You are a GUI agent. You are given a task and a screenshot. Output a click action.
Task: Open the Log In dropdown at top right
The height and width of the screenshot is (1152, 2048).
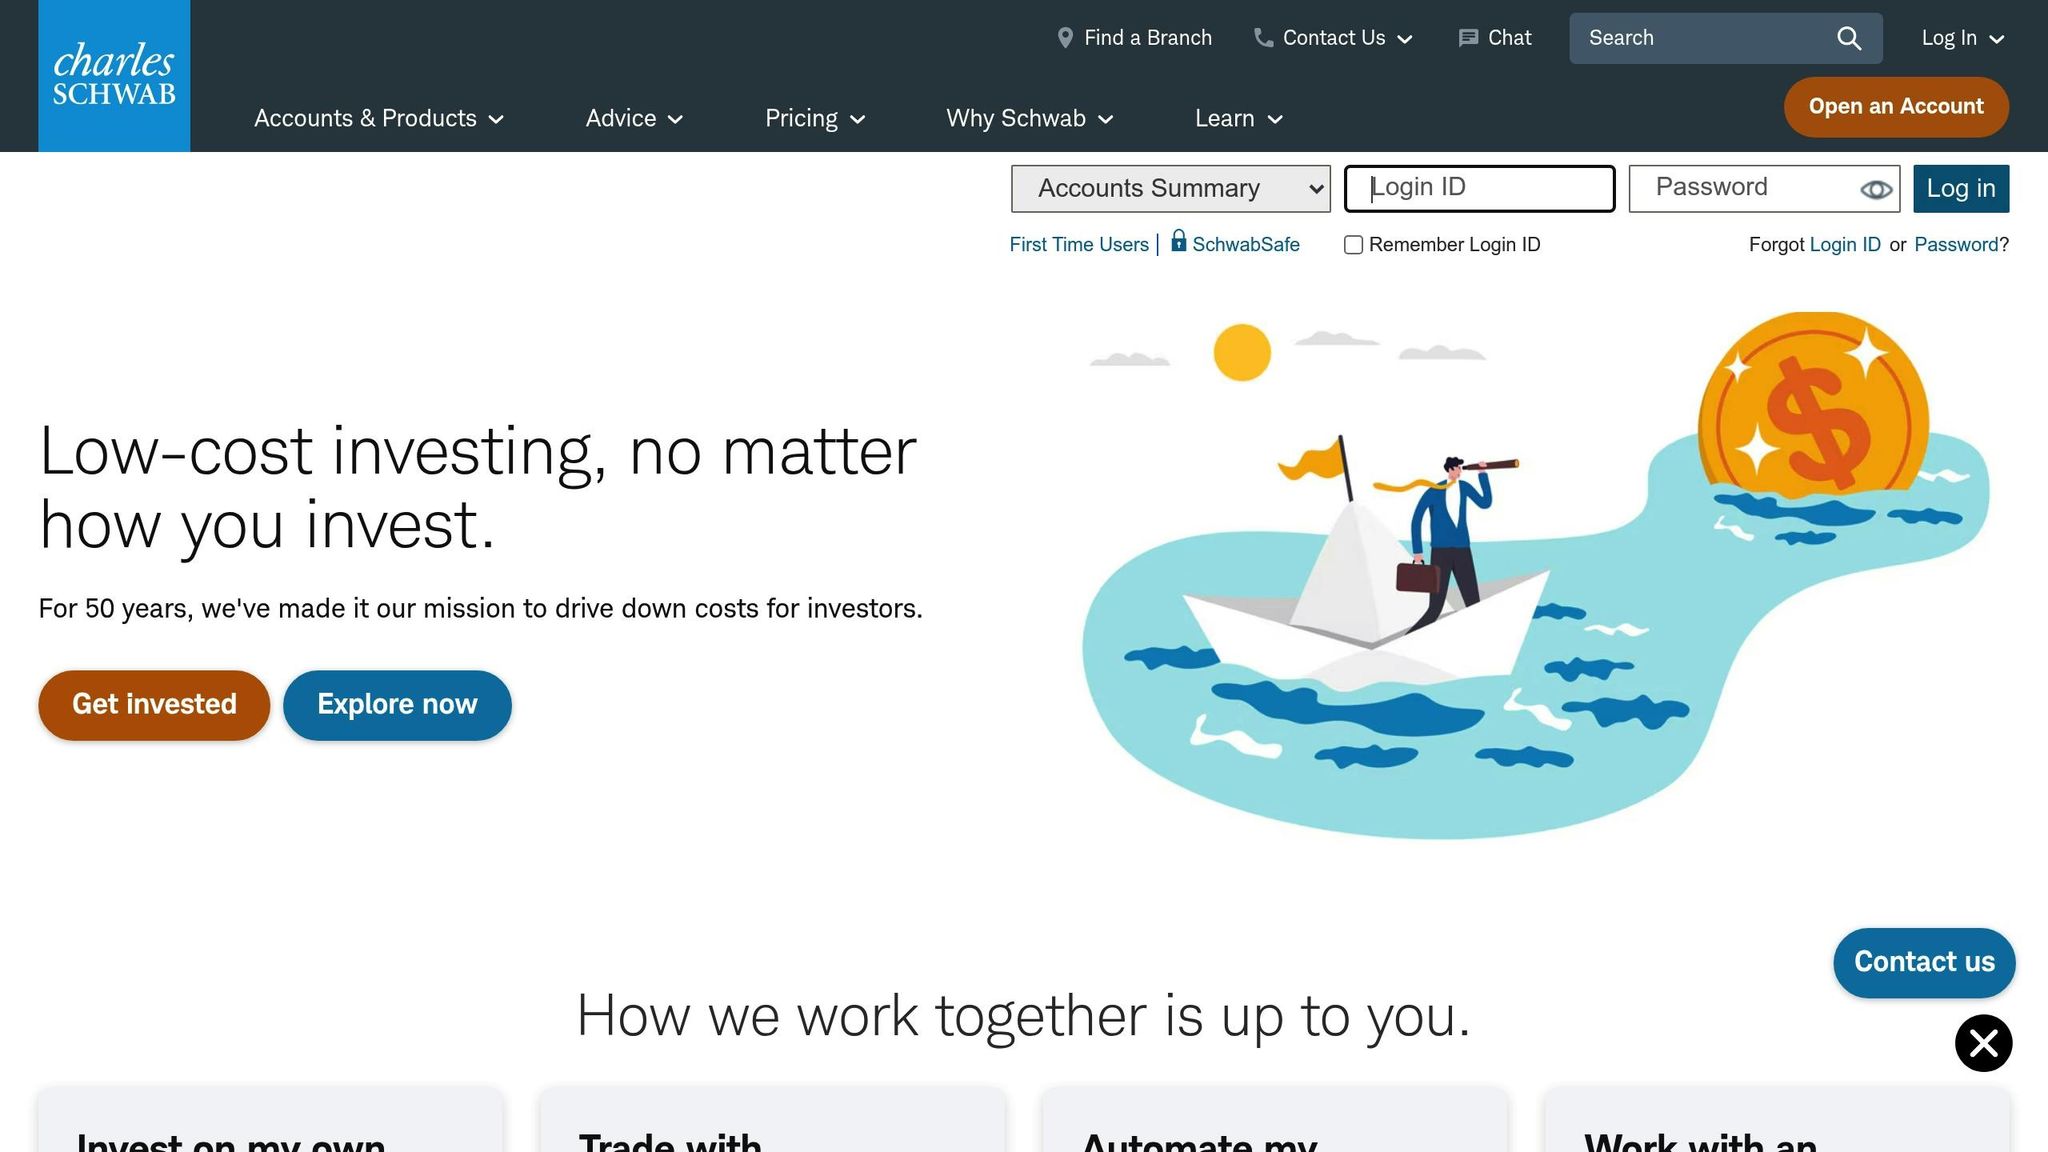pos(1963,38)
